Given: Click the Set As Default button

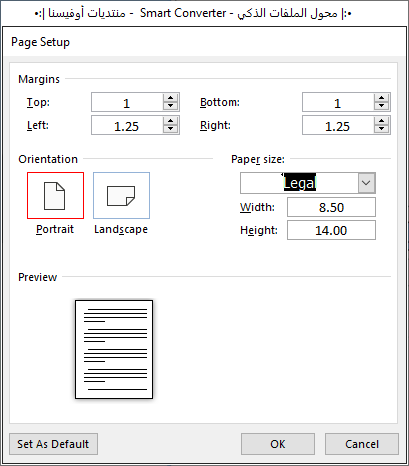Looking at the screenshot, I should 53,444.
